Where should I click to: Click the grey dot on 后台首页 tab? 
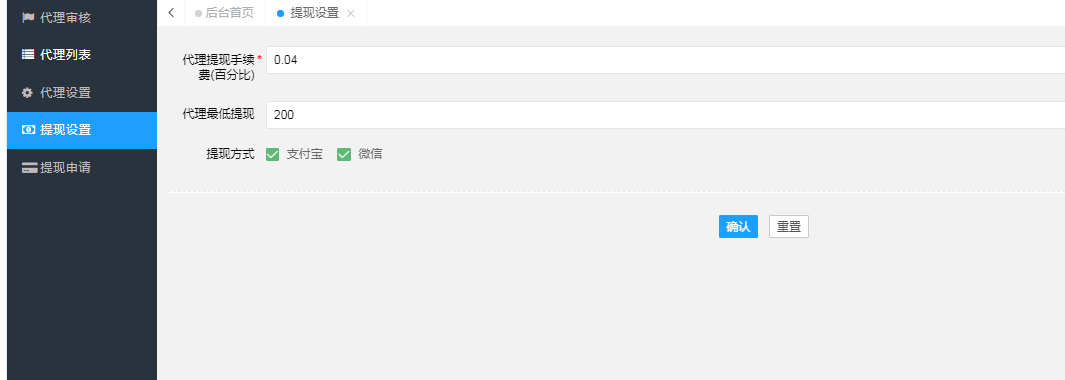(x=198, y=14)
